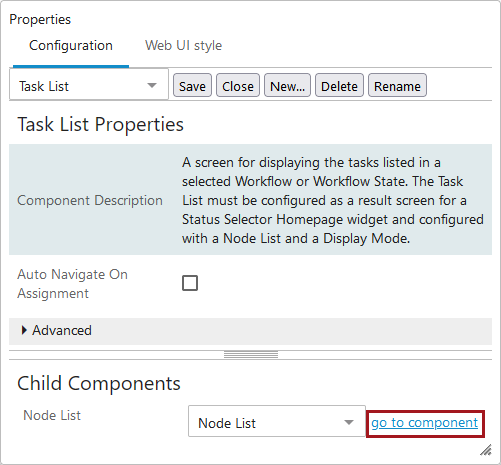Screen dimensions: 501x465
Task: Enable Auto Navigate On Assignment checkbox
Action: coord(190,283)
